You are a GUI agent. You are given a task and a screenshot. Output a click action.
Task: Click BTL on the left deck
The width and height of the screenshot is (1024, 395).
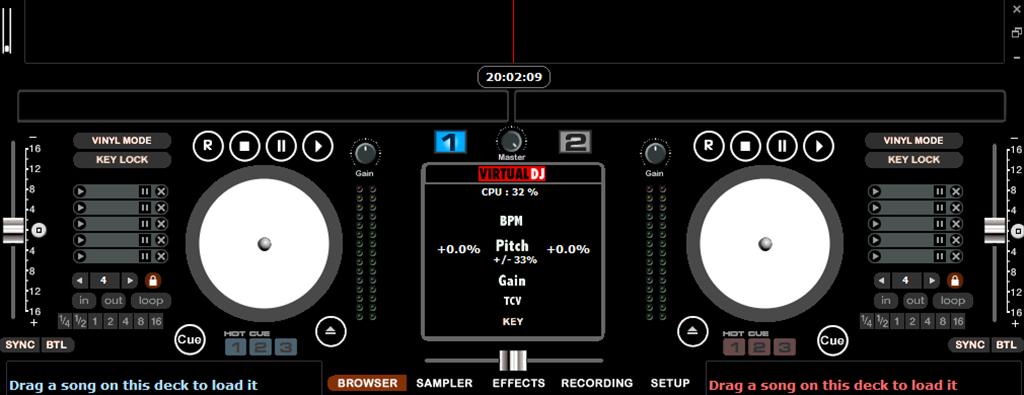coord(58,345)
